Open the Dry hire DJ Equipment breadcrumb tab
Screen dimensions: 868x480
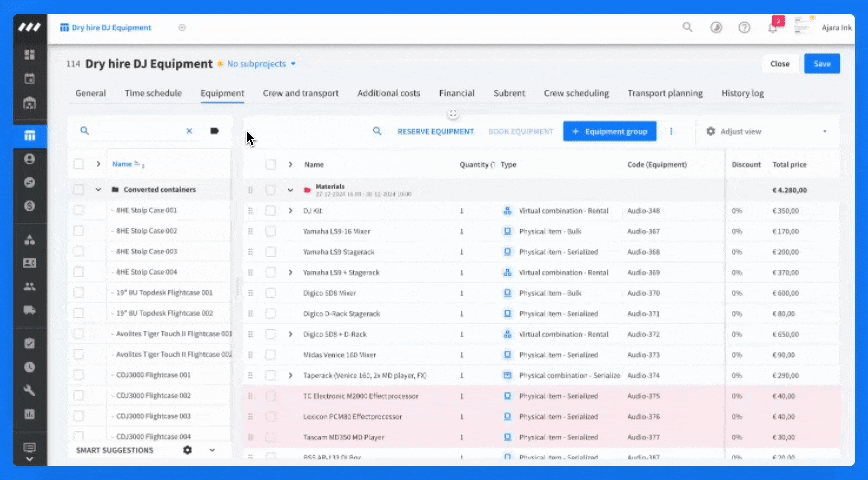coord(106,28)
